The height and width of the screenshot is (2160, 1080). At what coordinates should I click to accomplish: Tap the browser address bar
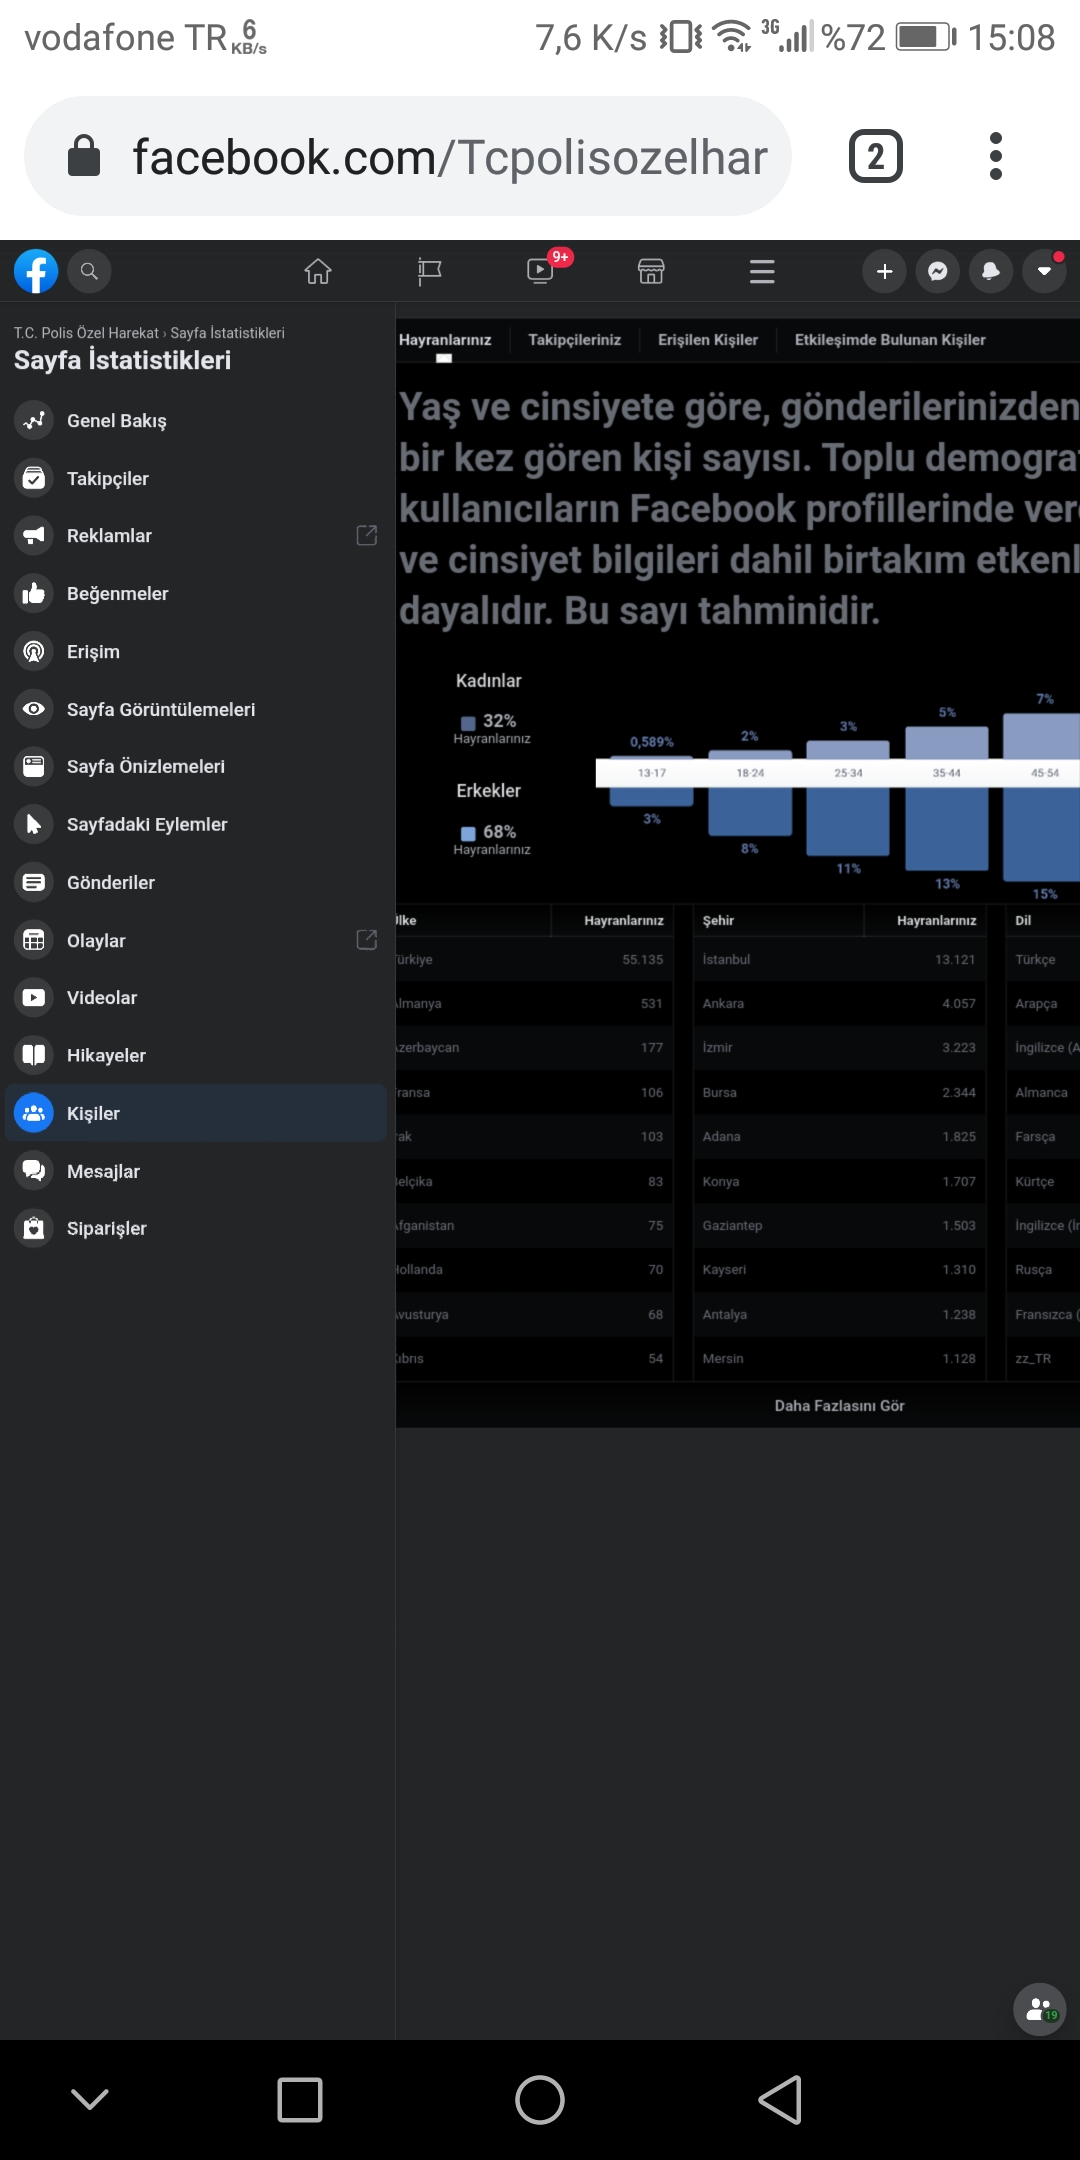click(x=408, y=156)
